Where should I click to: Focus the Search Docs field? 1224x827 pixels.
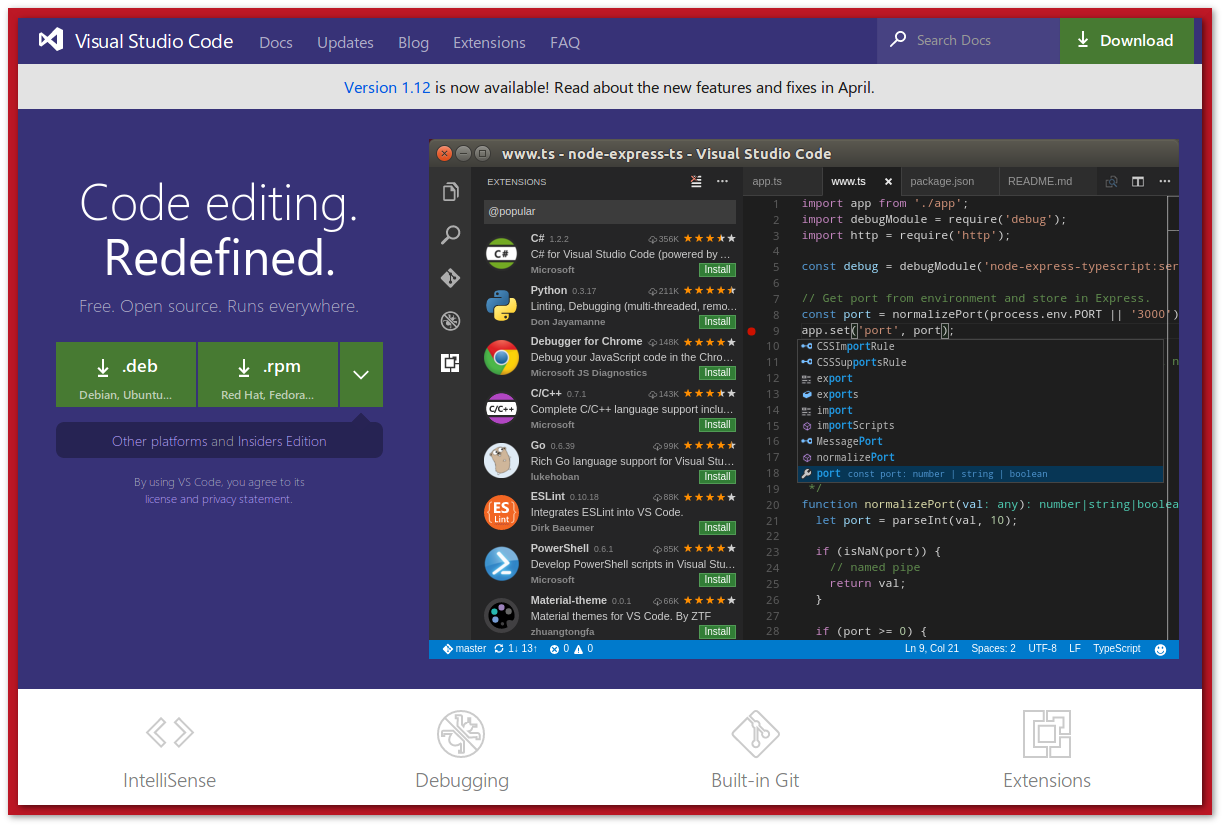tap(968, 41)
